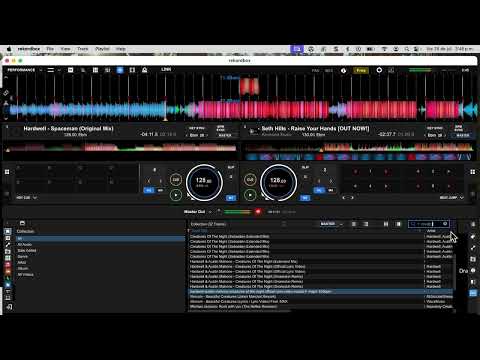
Task: Click the info icon in top toolbar
Action: coord(343,70)
